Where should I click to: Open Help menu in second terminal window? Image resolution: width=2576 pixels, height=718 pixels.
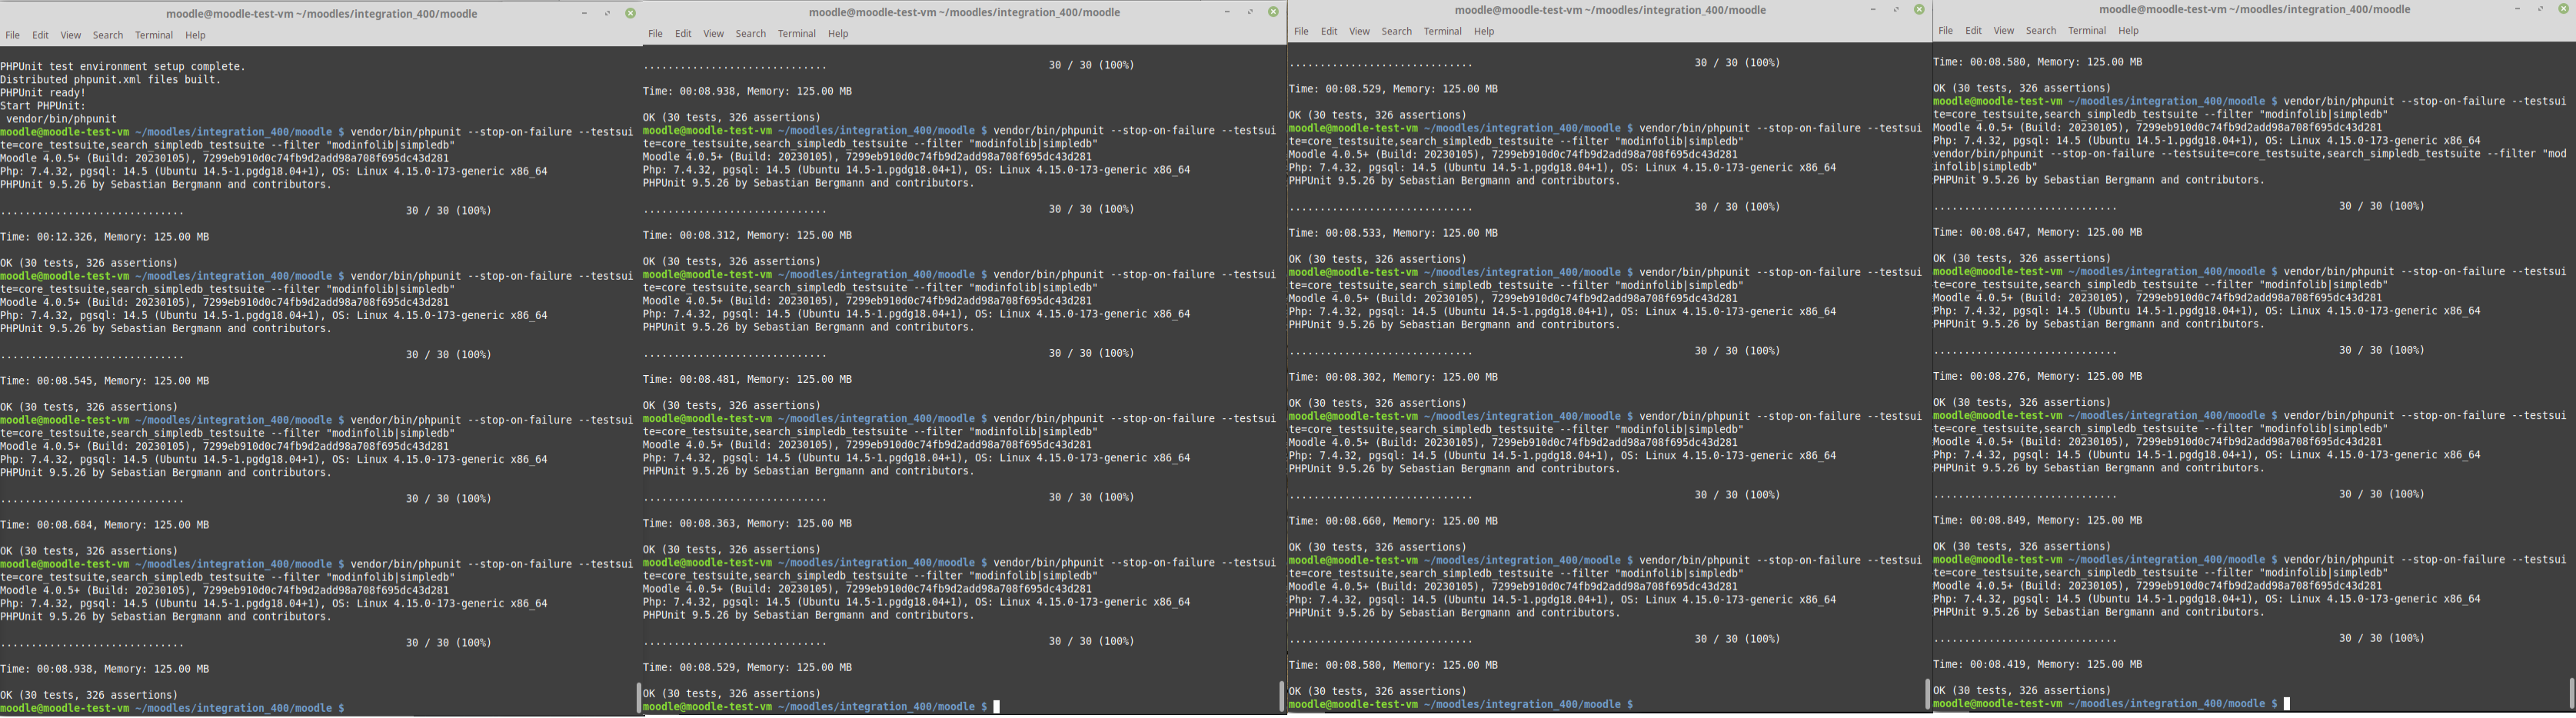[x=838, y=34]
